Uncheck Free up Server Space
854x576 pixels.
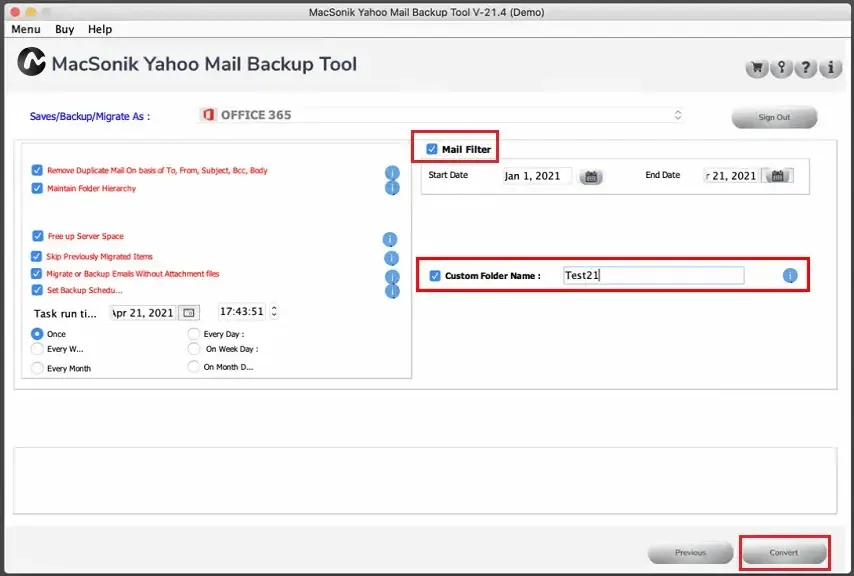38,236
